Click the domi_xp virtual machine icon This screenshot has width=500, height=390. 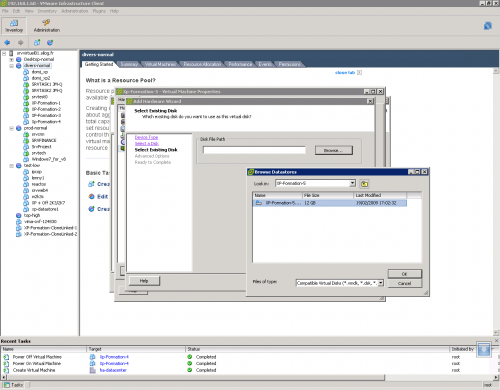[x=26, y=72]
